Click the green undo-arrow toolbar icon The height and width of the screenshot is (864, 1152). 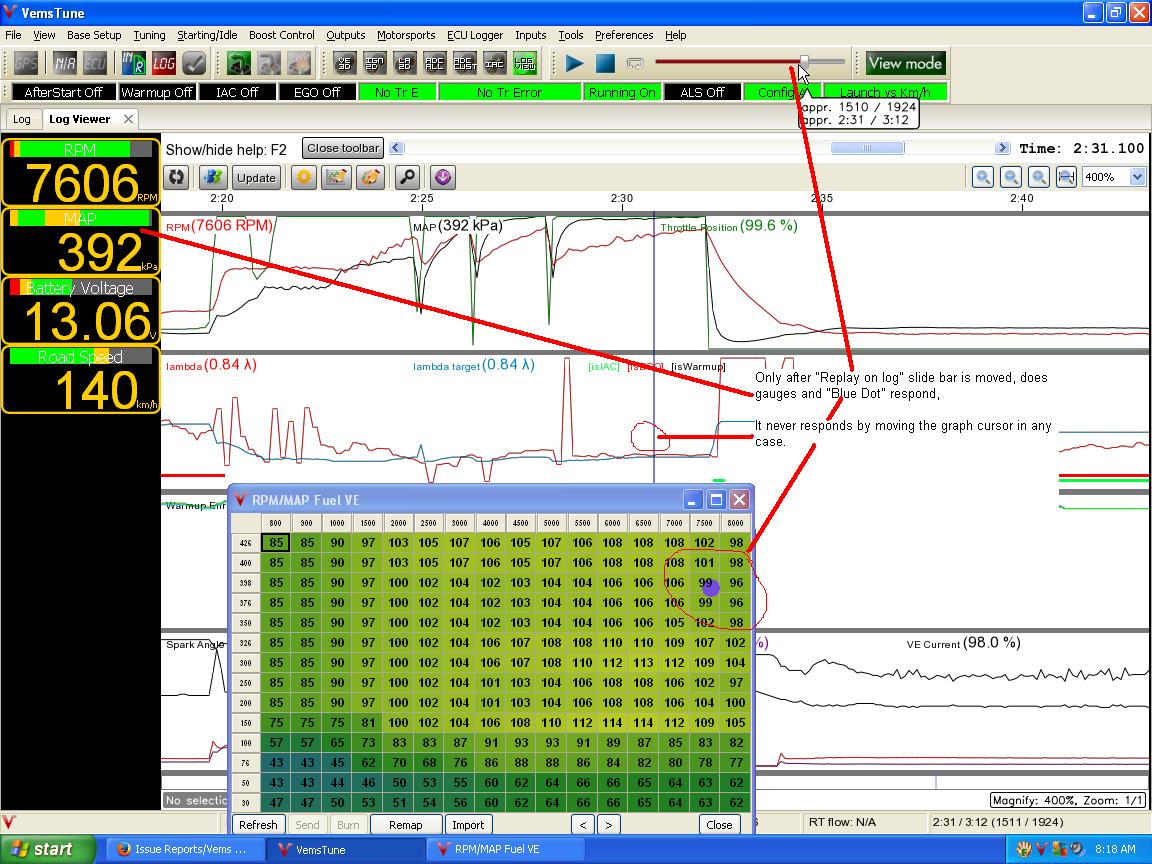[x=238, y=63]
